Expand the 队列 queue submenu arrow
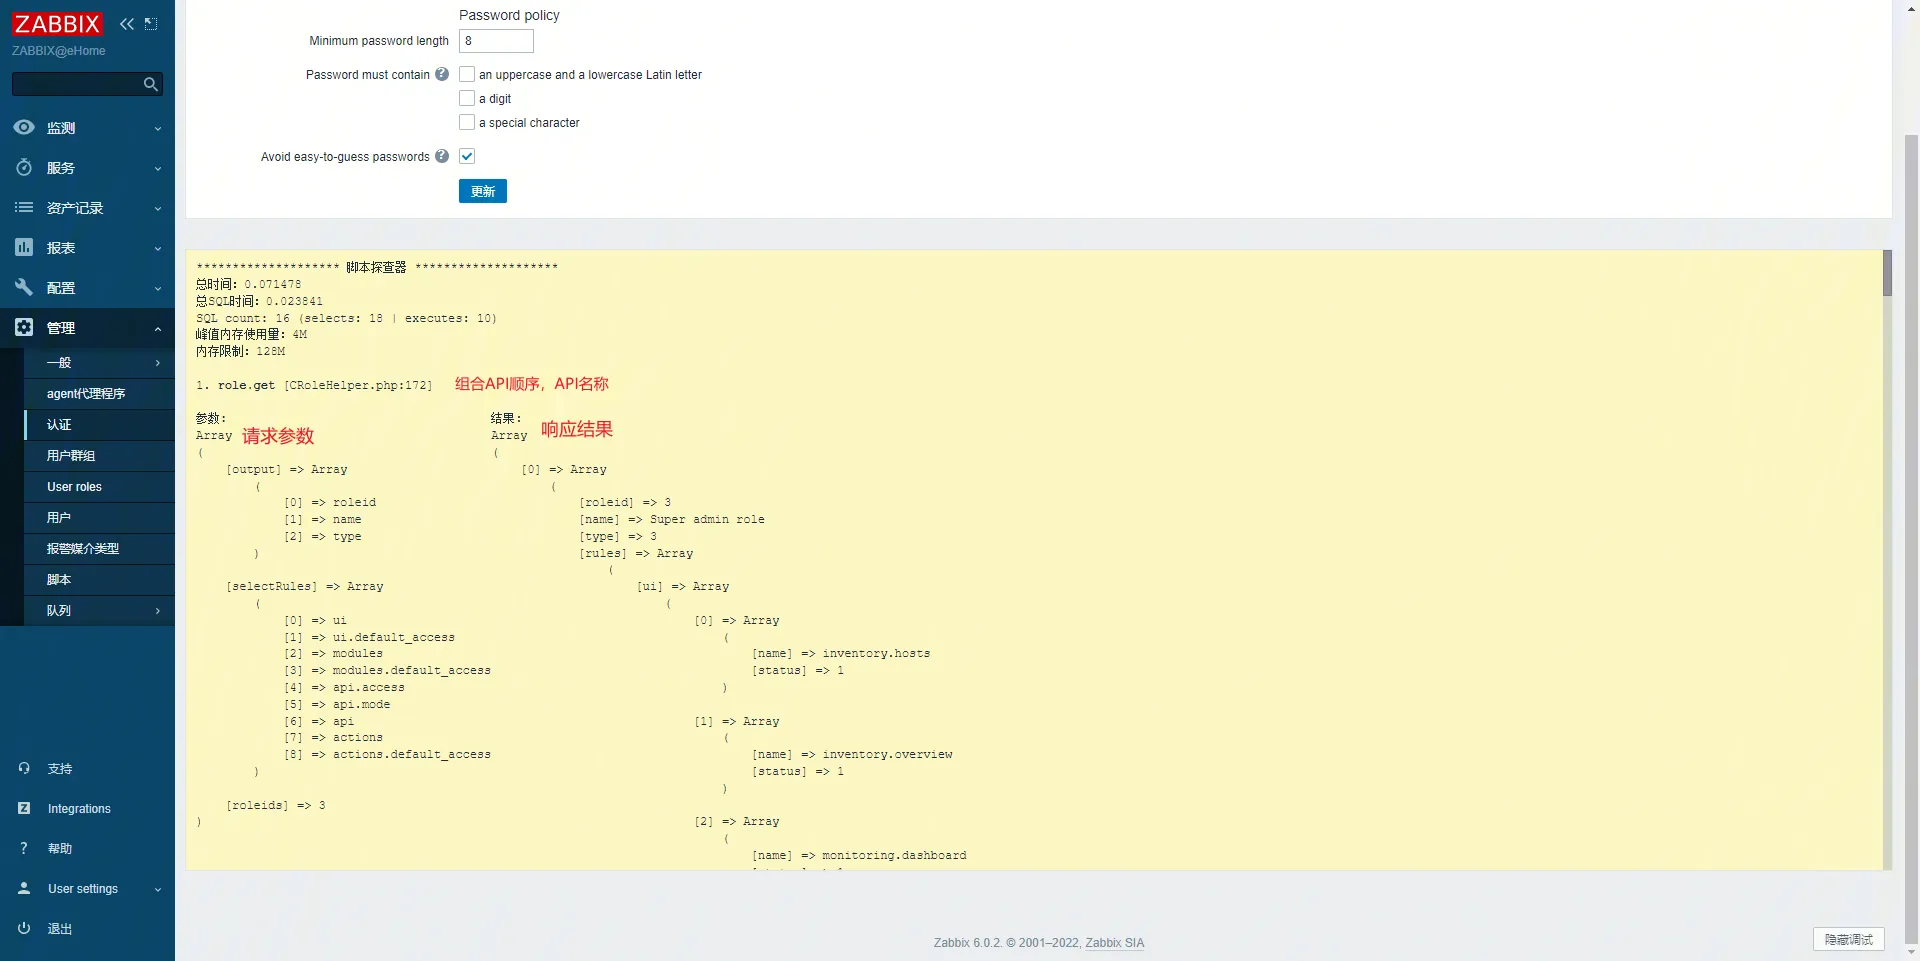 pyautogui.click(x=157, y=611)
